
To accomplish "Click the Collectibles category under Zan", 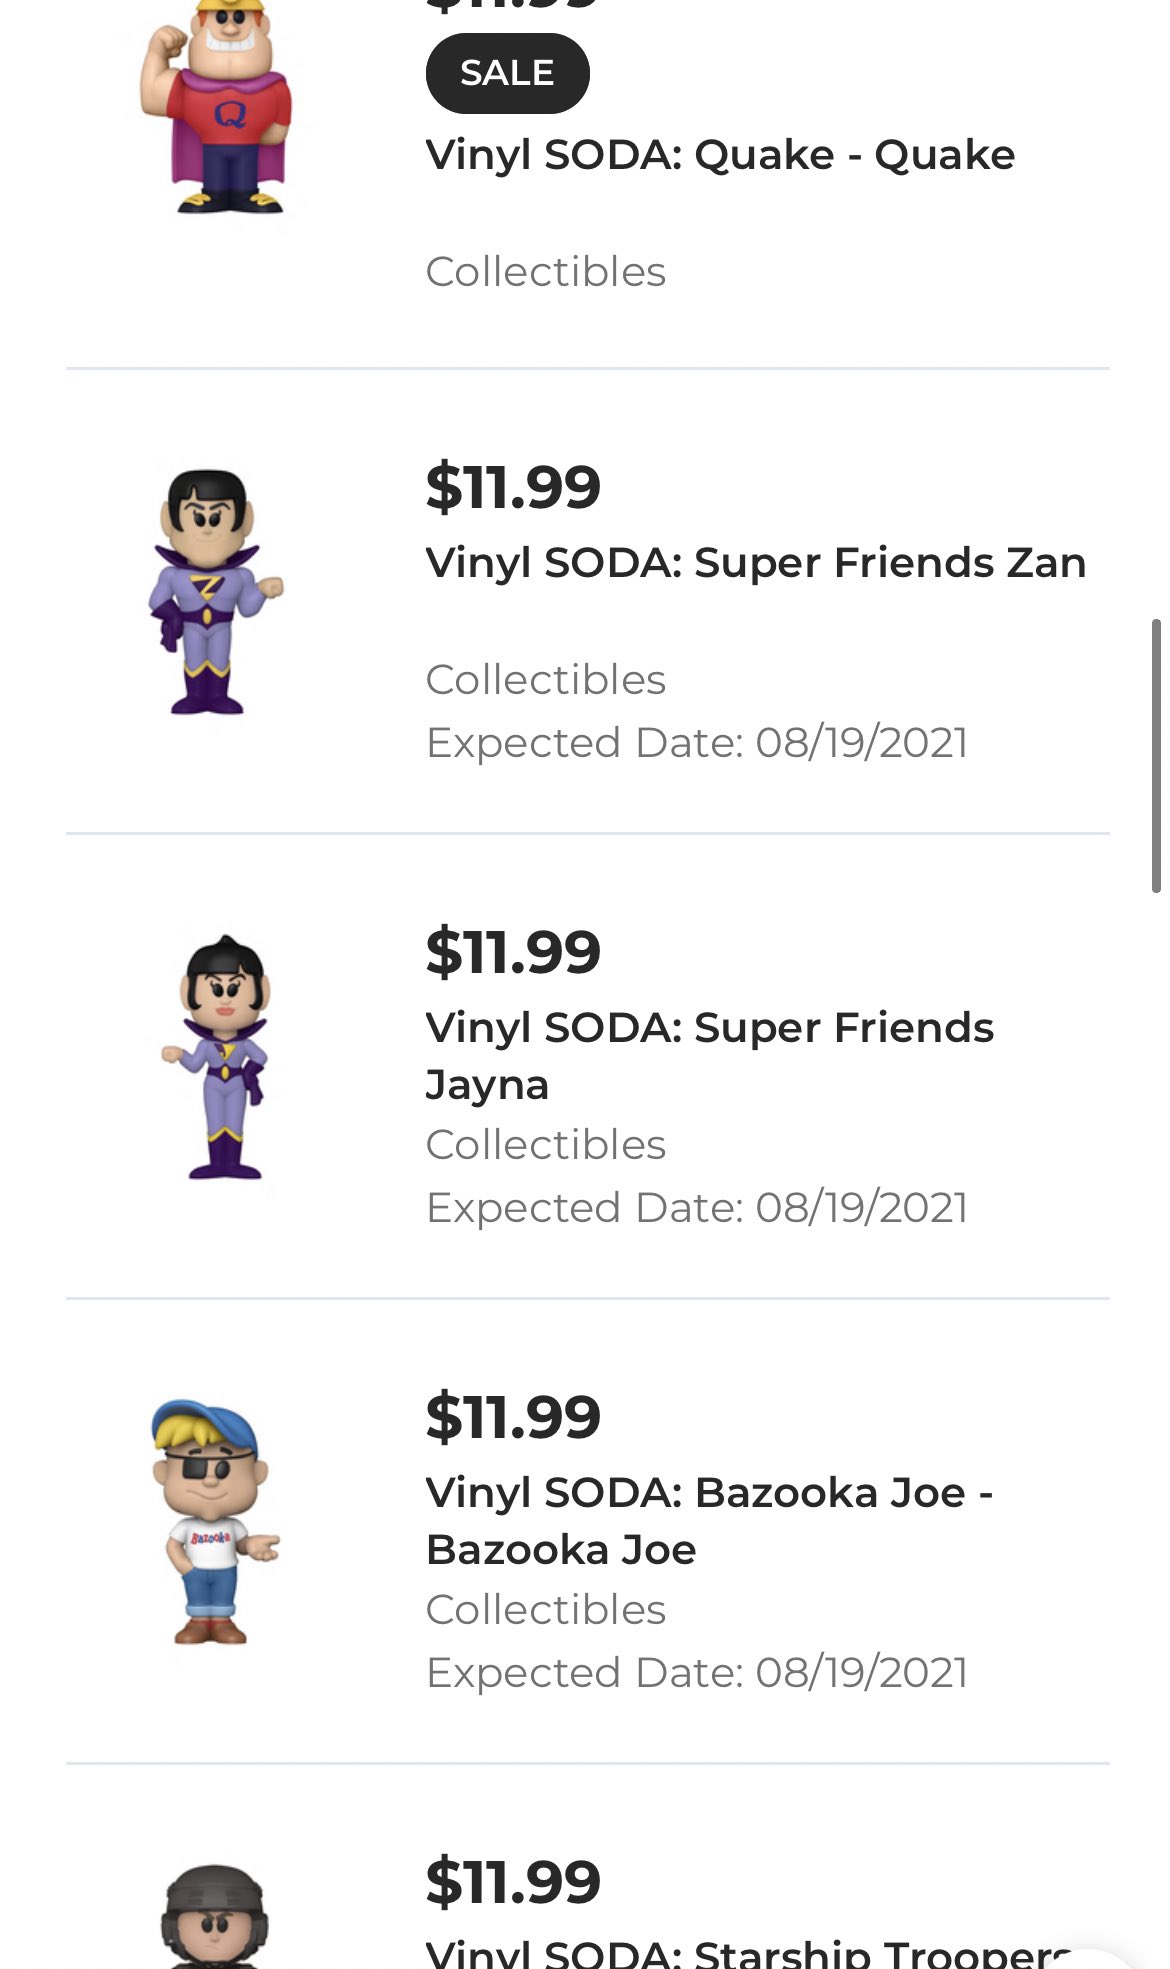I will [546, 680].
